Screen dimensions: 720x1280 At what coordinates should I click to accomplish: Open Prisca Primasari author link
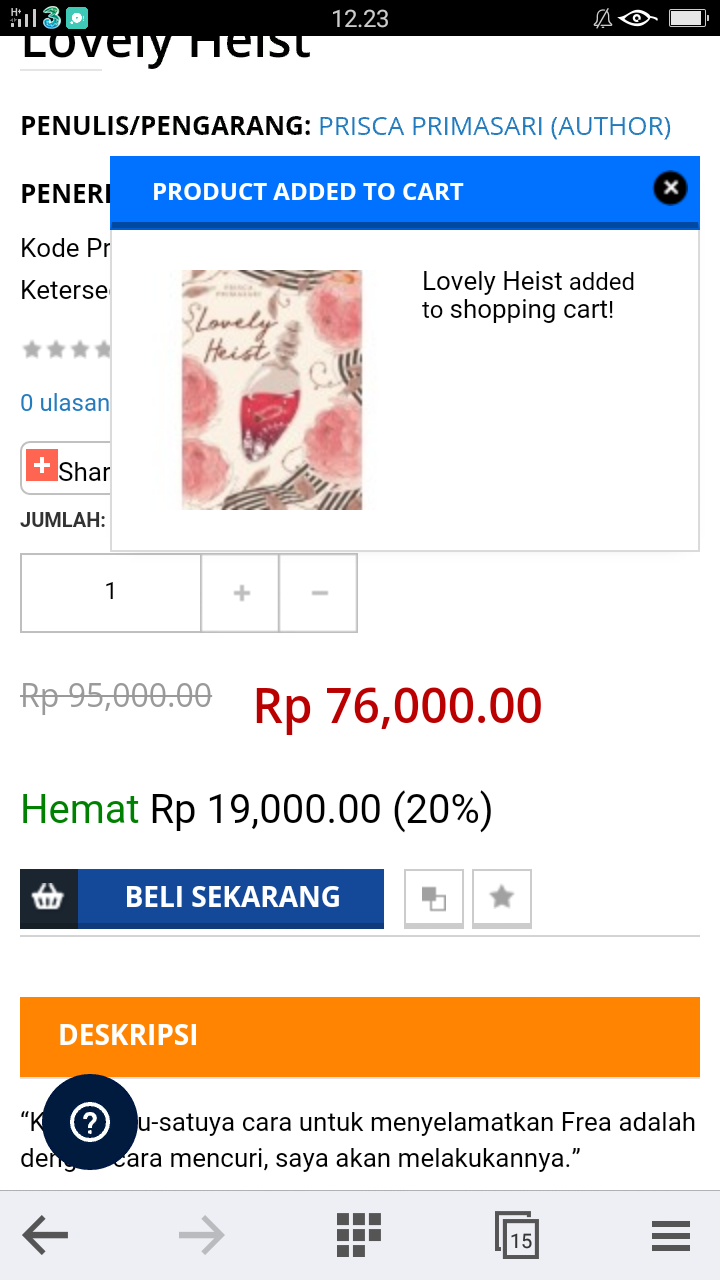pos(495,126)
